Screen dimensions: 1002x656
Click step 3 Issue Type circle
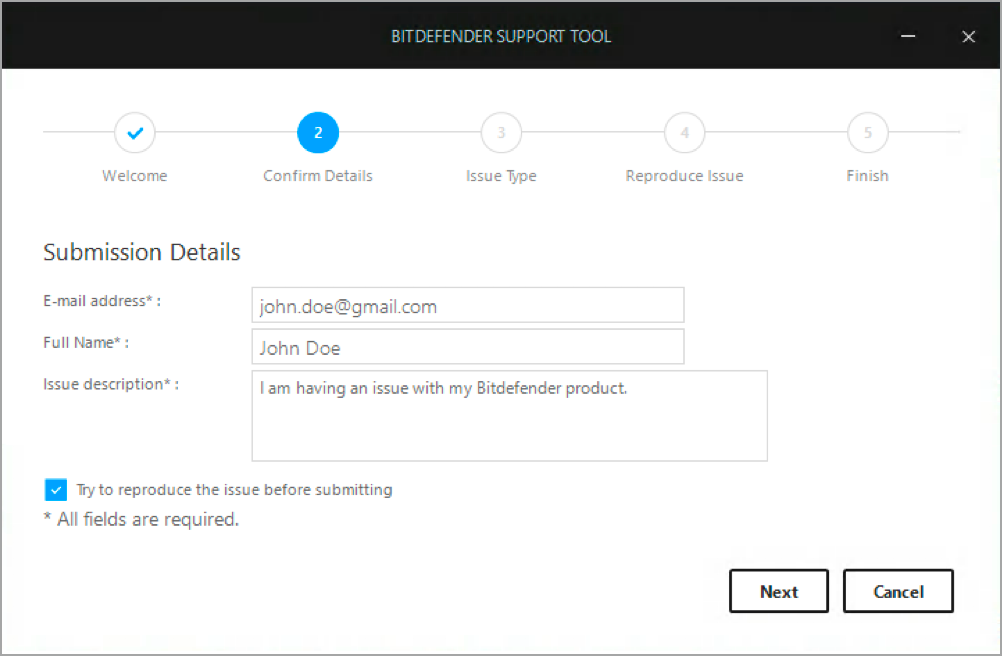[x=501, y=133]
